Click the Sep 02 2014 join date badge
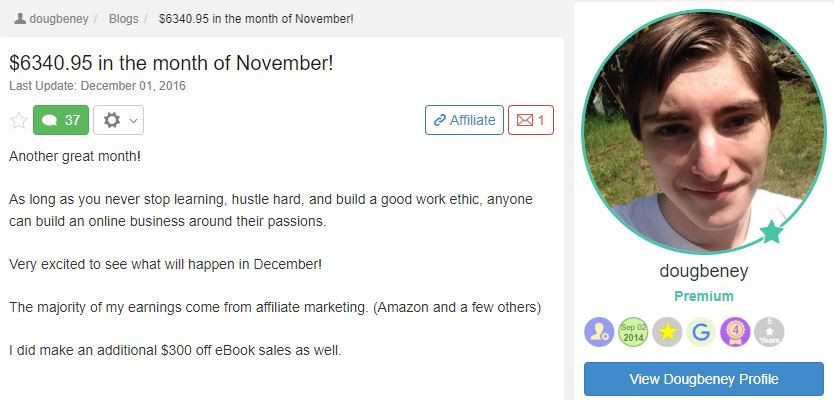834x400 pixels. coord(633,333)
